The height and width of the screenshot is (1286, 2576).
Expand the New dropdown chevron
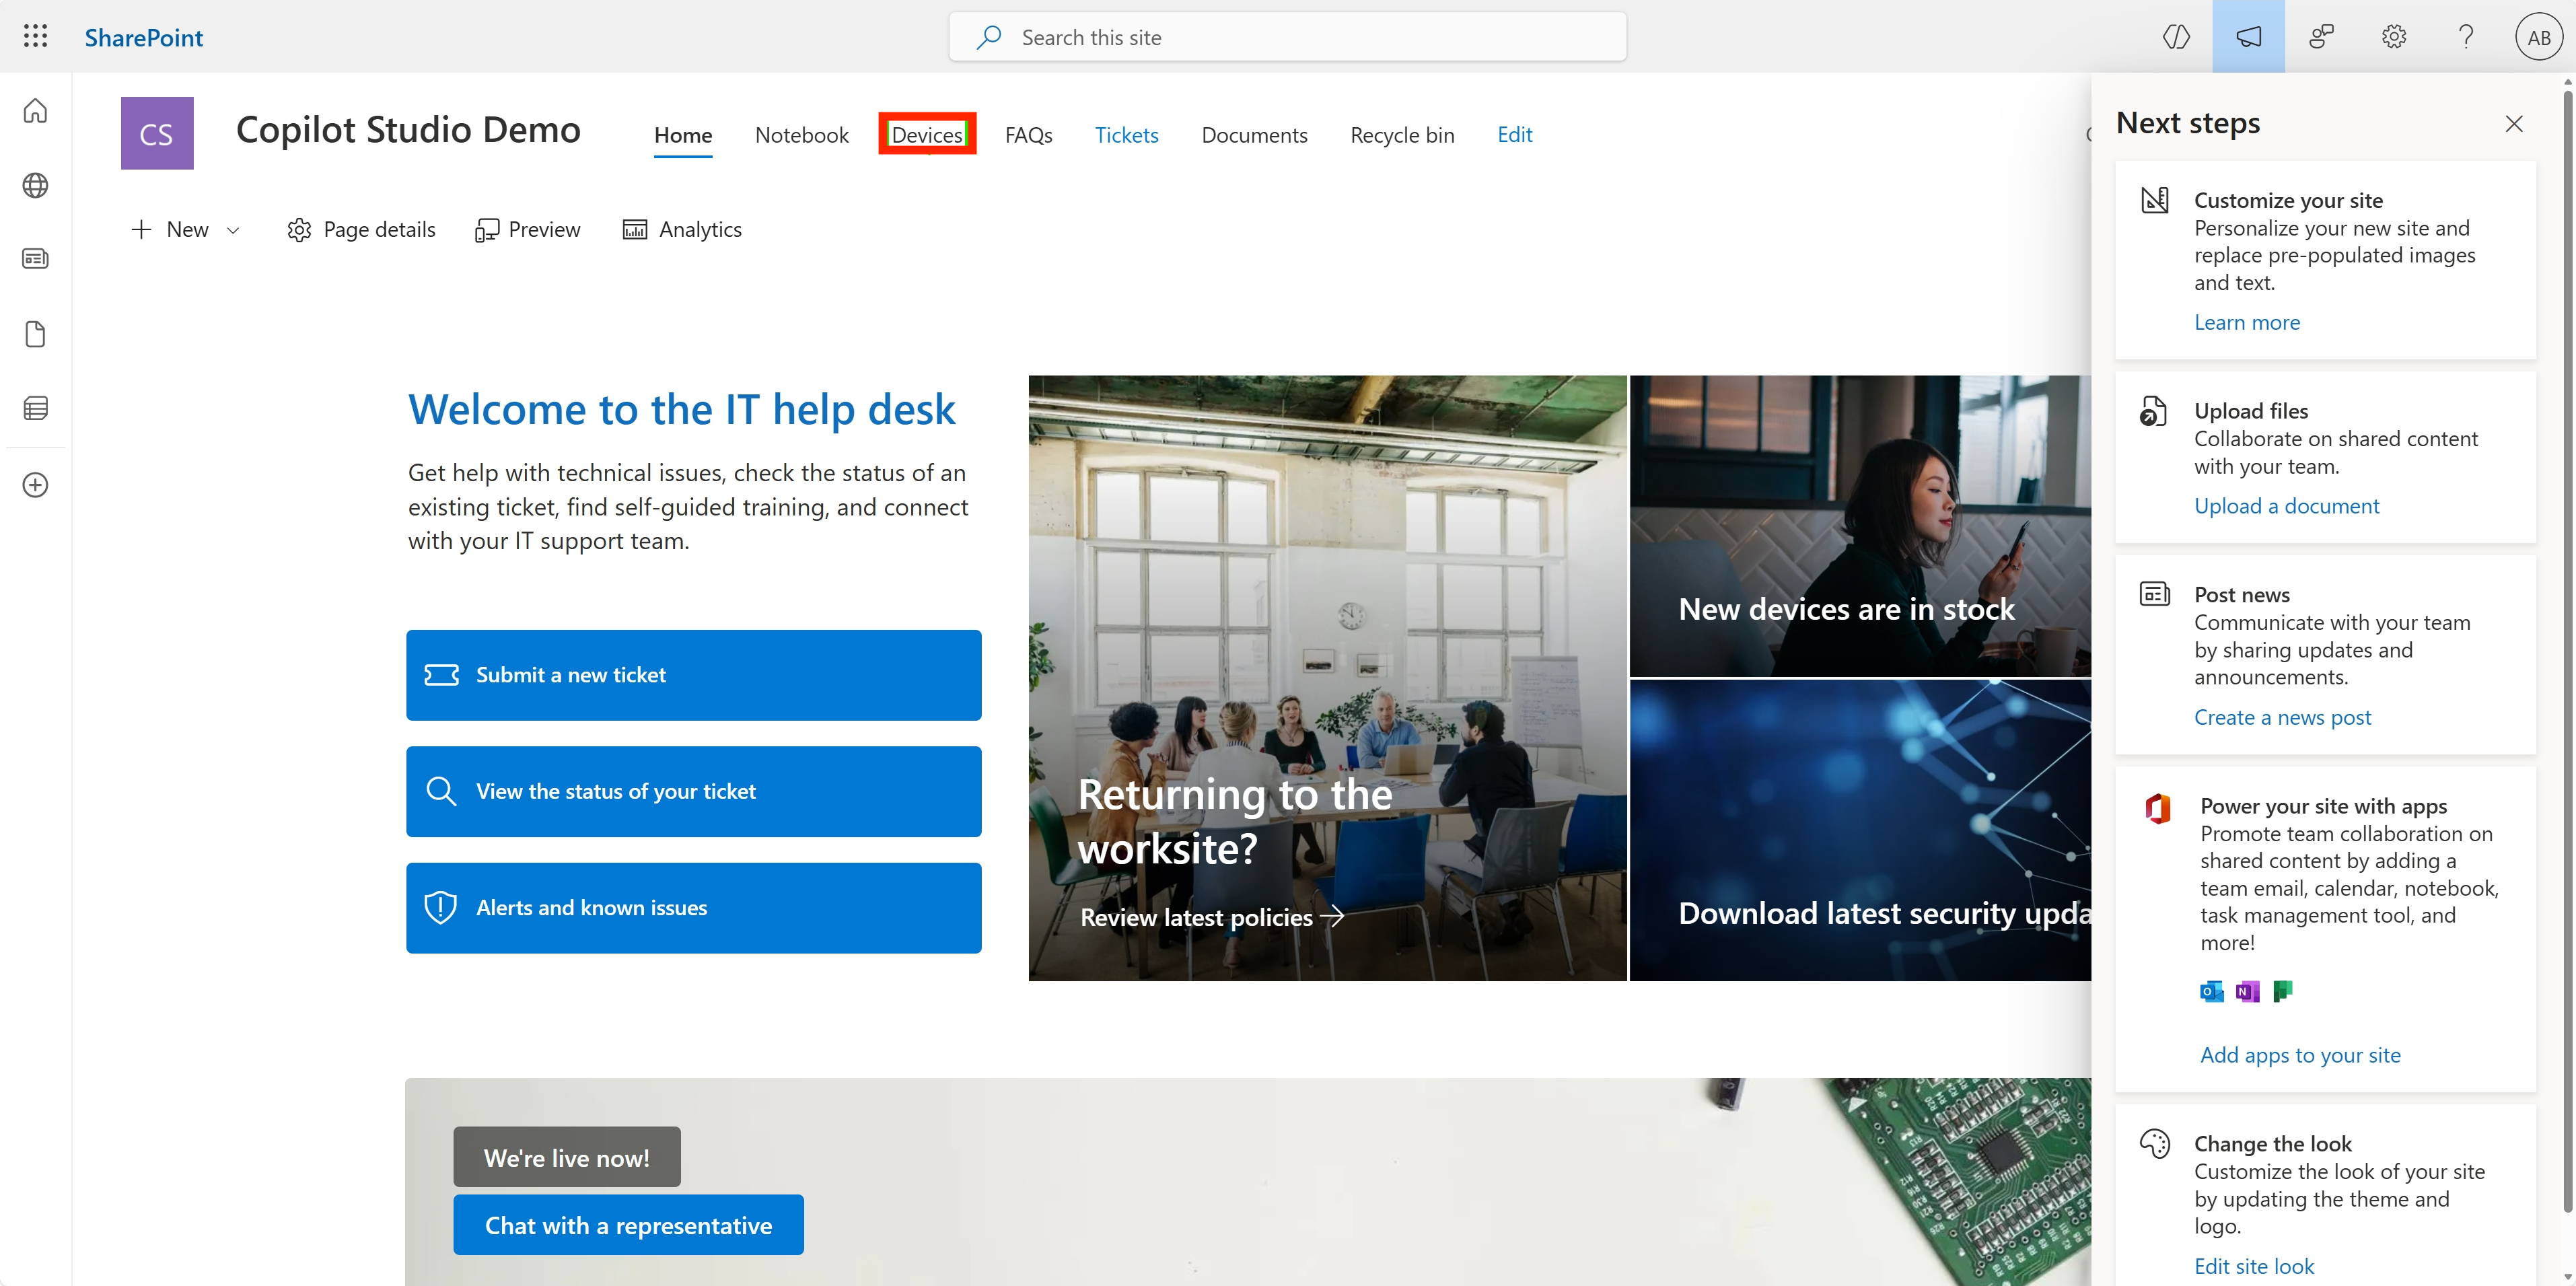pos(233,230)
